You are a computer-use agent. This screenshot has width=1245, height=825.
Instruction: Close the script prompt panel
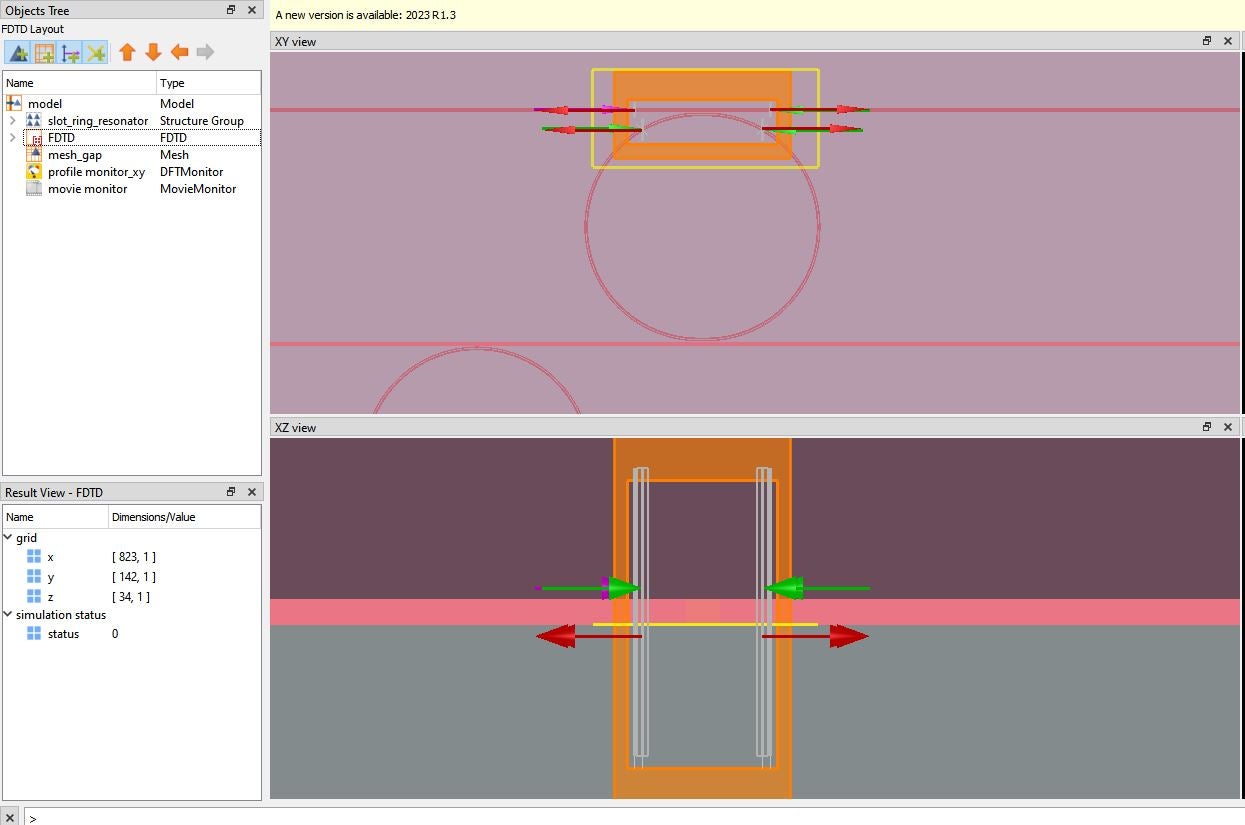coord(10,817)
